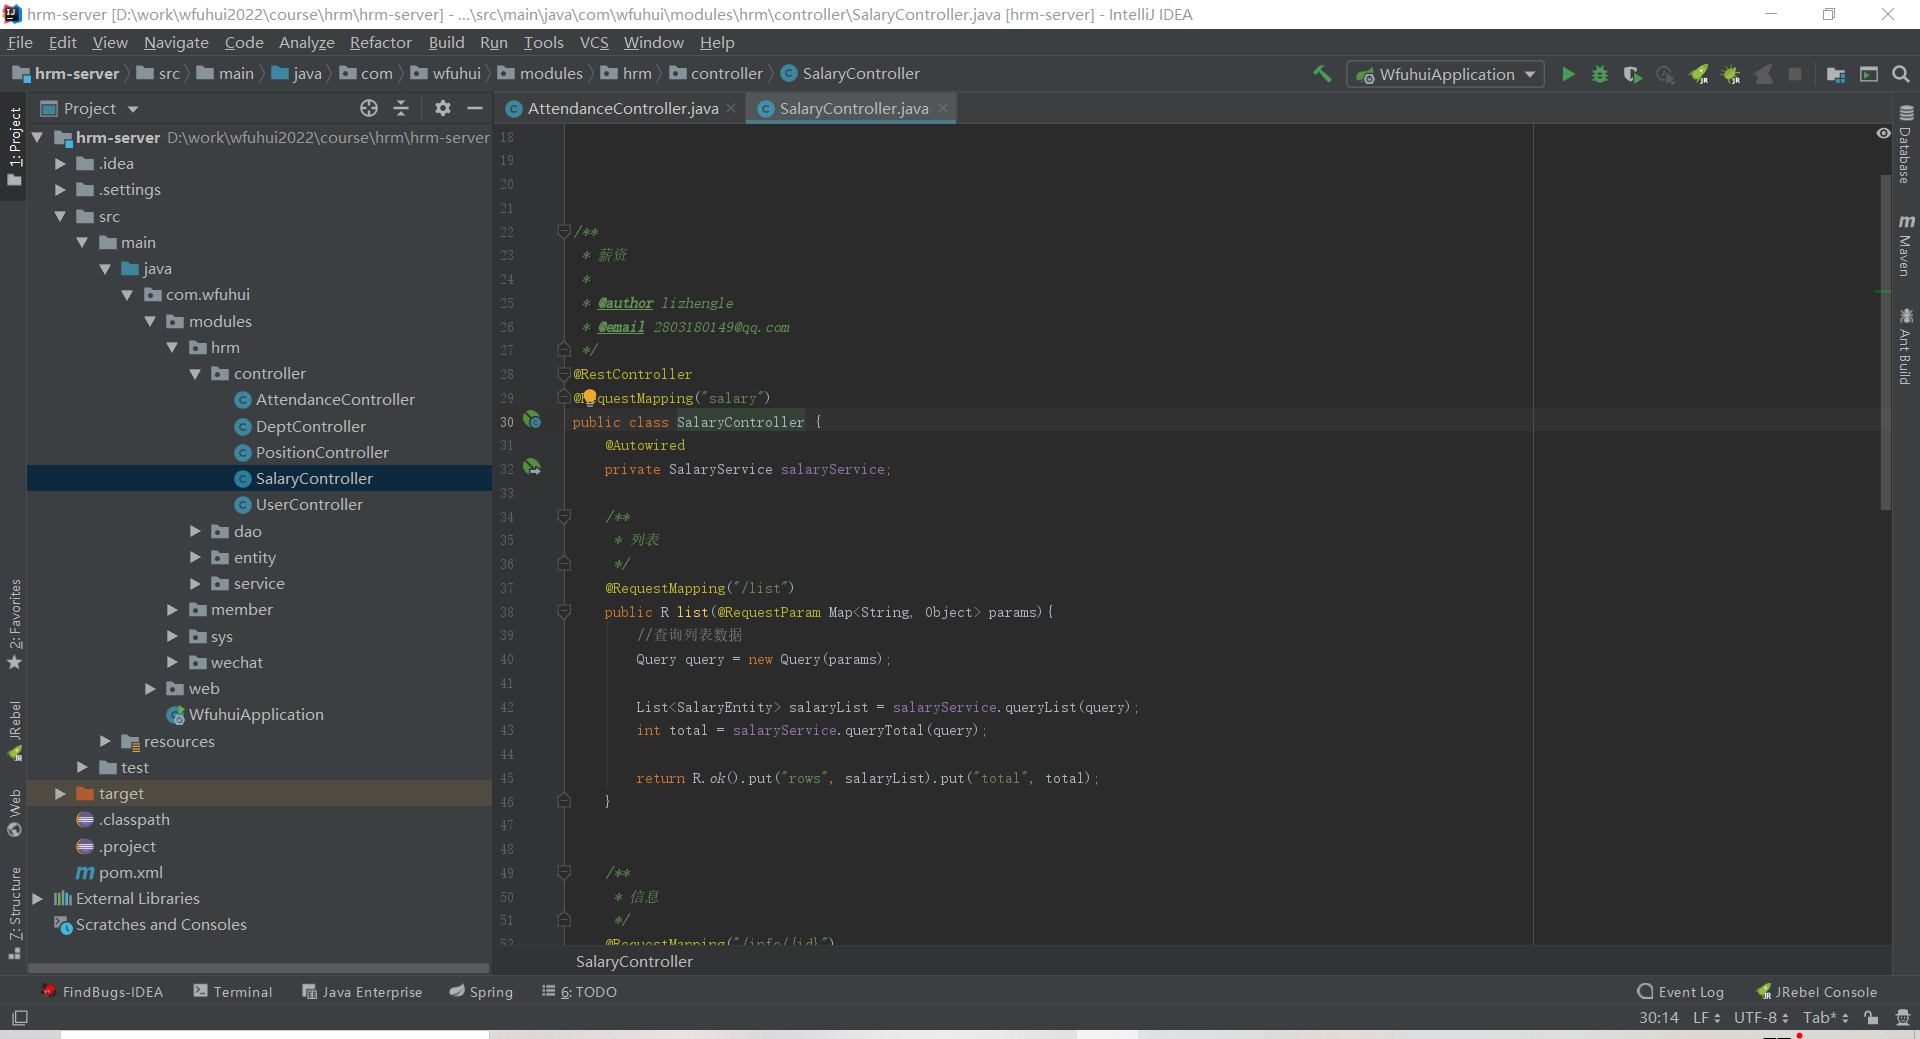Screen dimensions: 1920x1039
Task: Run with Coverage shield icon
Action: [x=1632, y=74]
